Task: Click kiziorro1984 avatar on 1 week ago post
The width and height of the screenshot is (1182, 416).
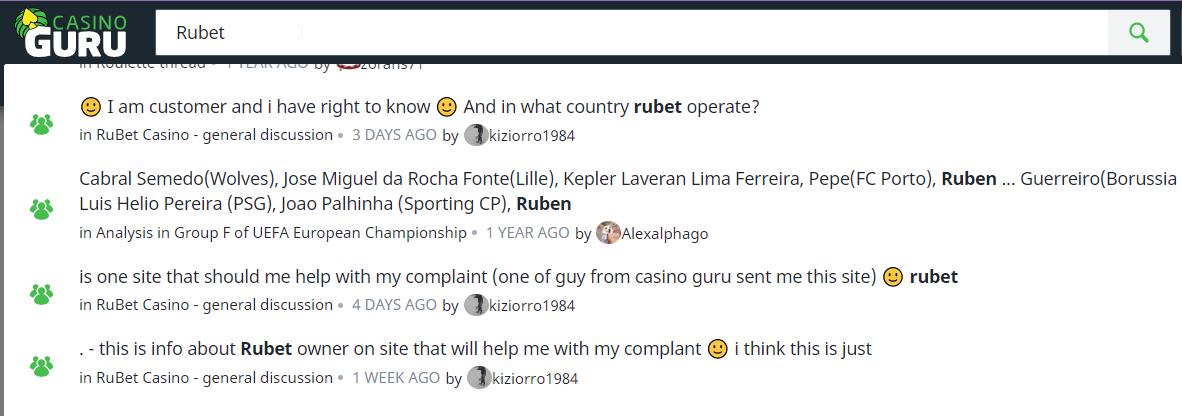Action: point(479,378)
